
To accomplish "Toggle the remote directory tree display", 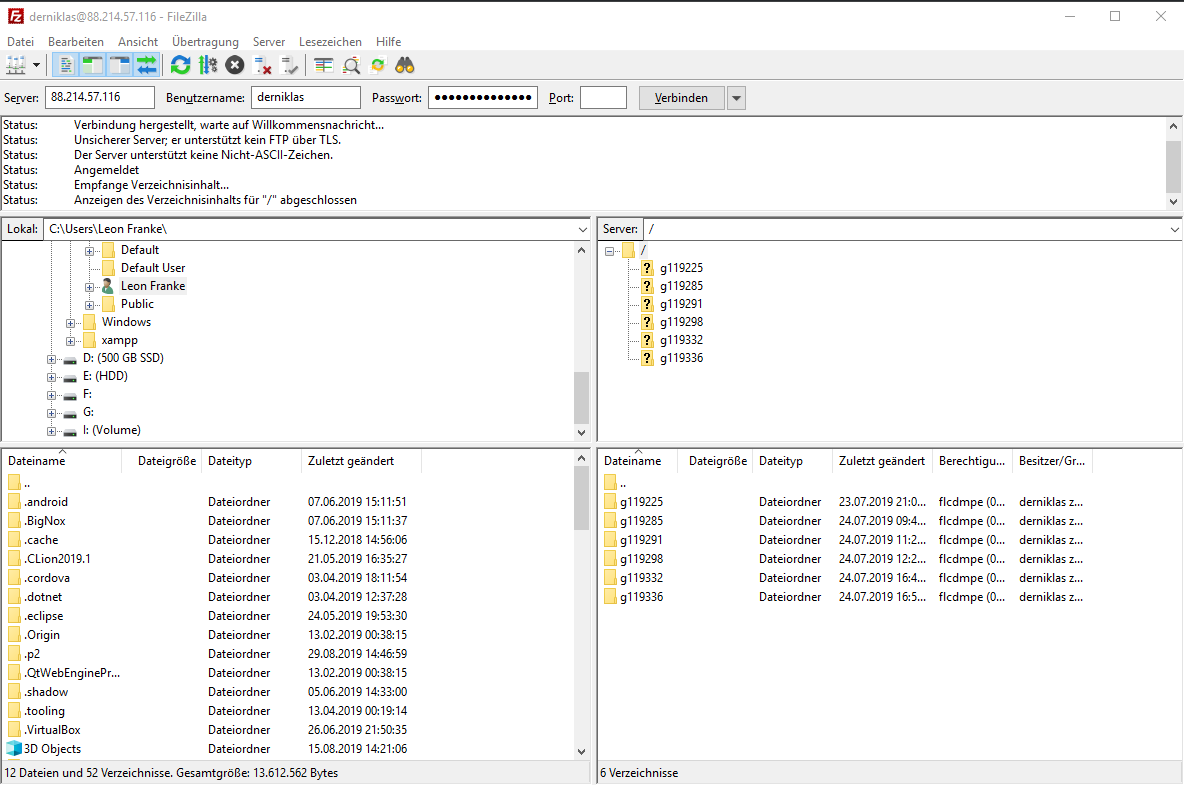I will [120, 66].
